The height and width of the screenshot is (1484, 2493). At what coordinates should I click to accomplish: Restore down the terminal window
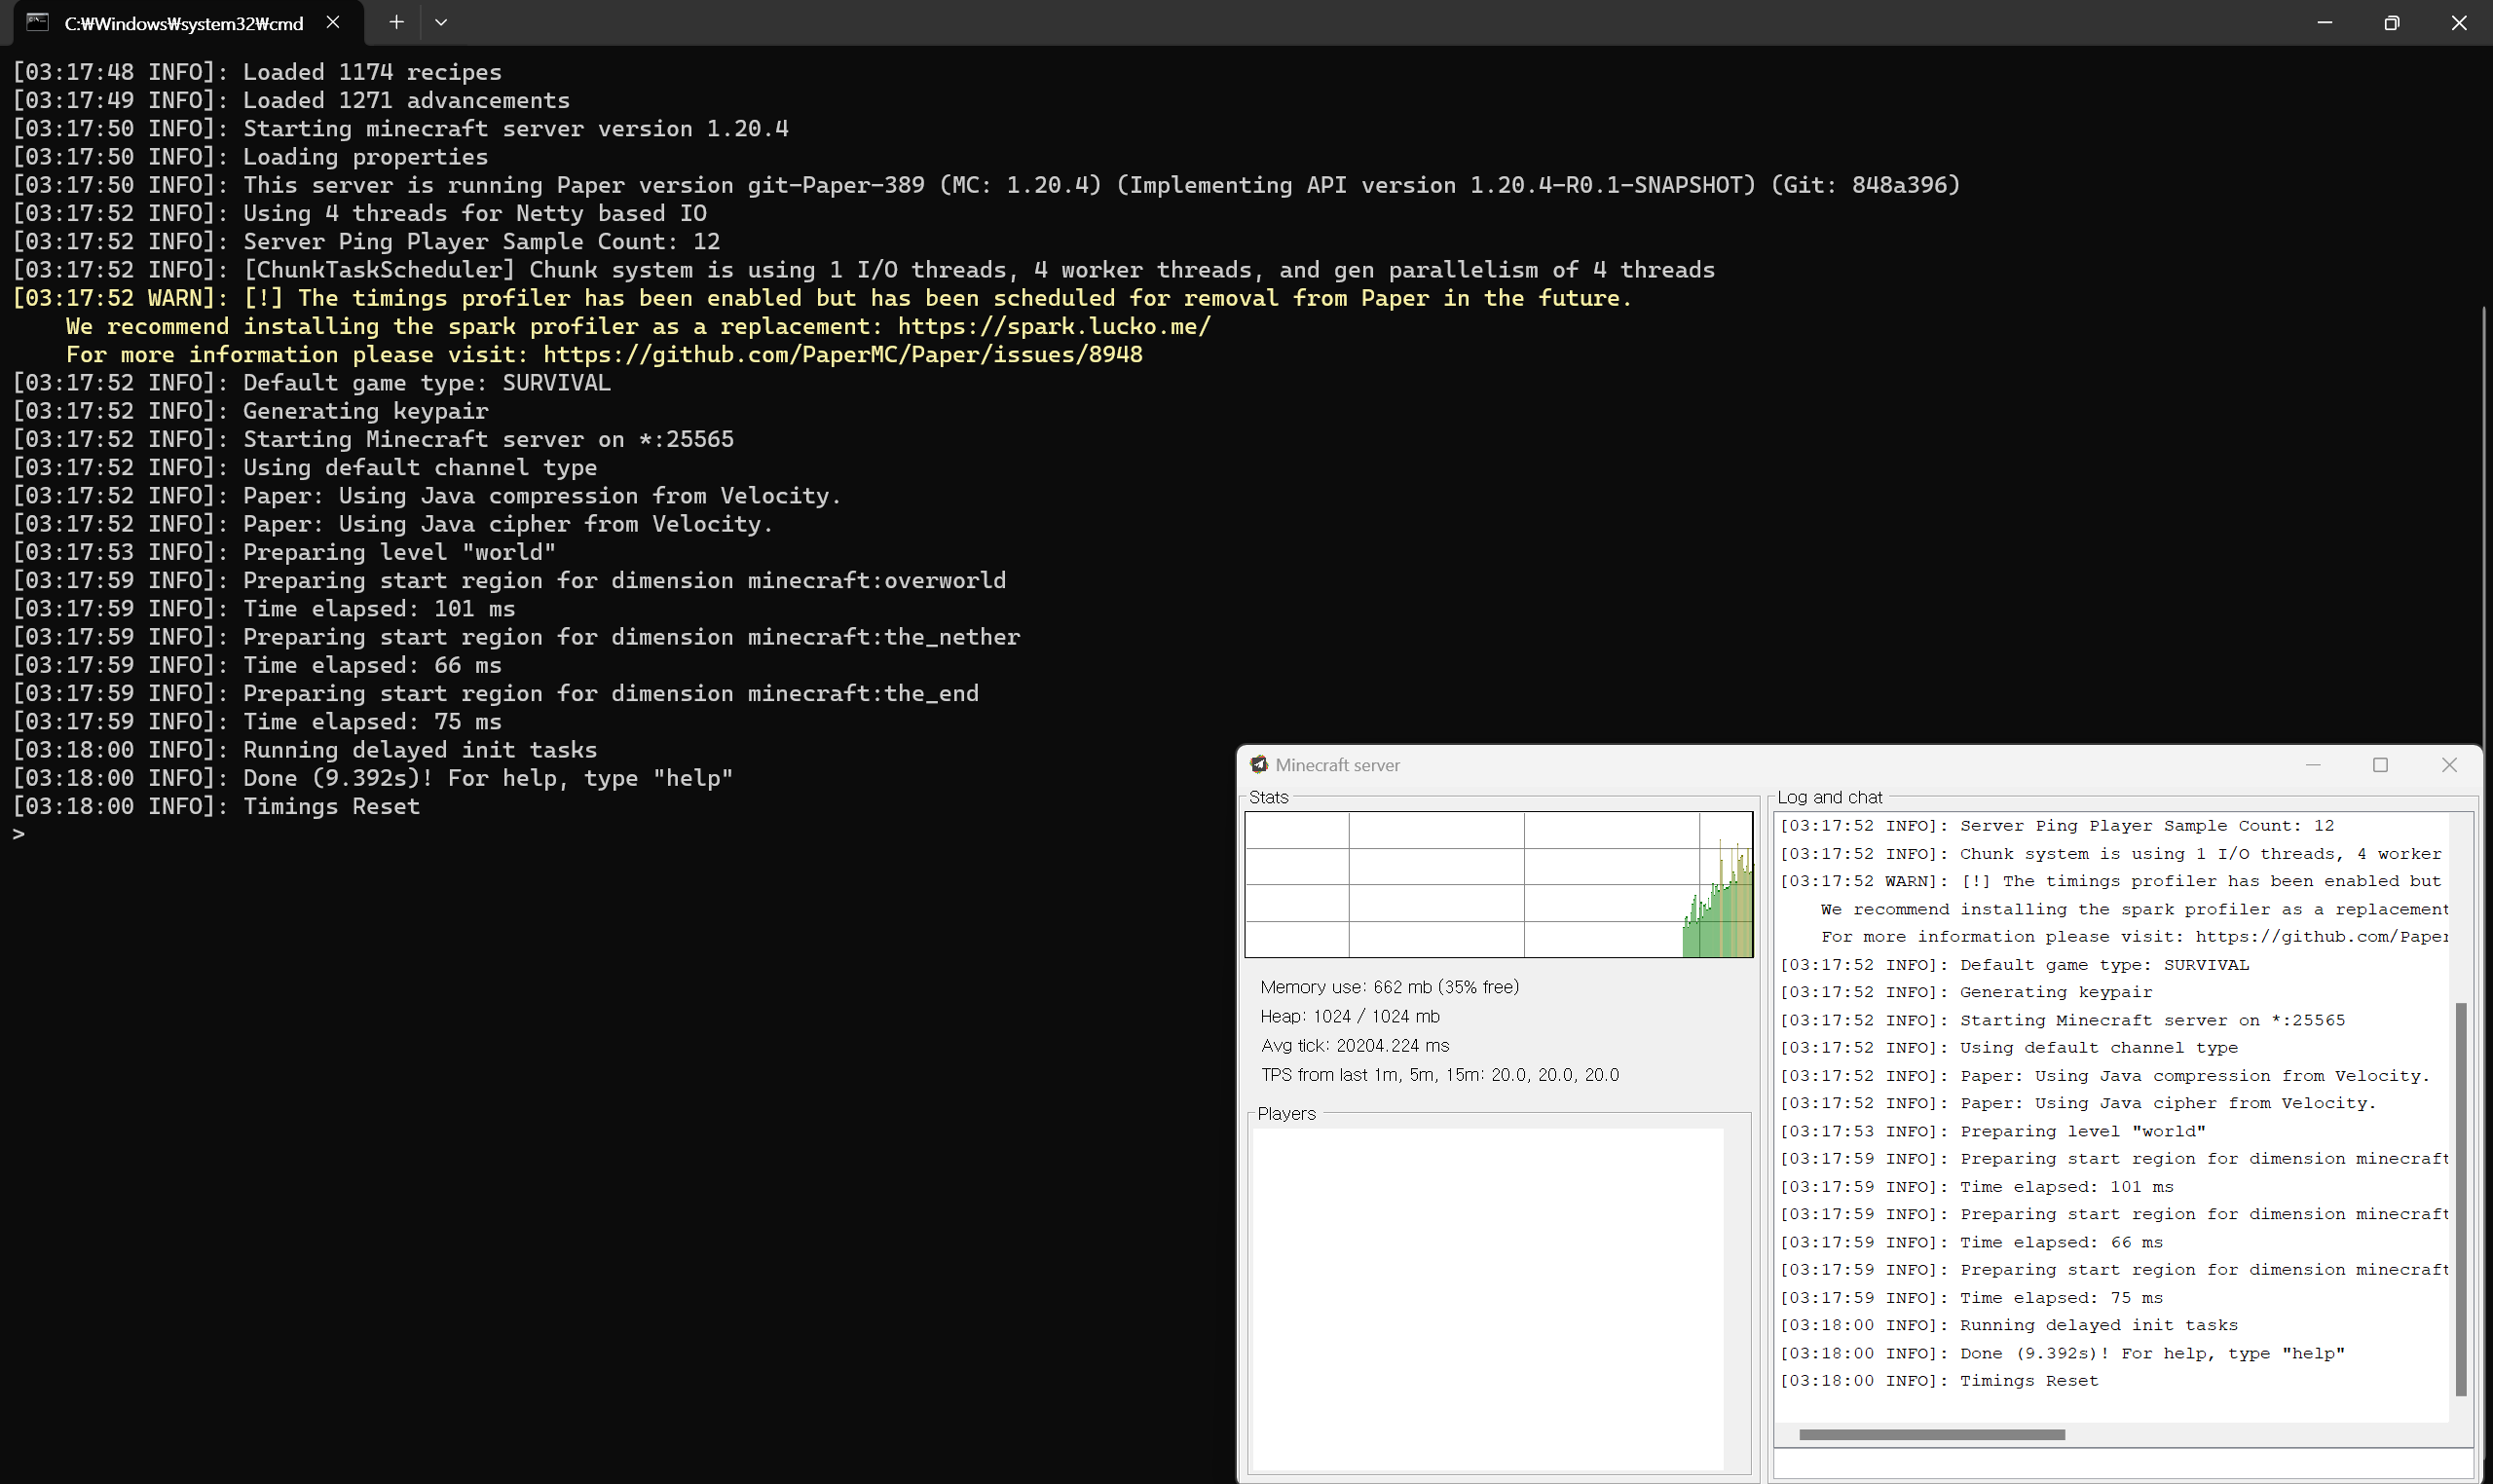[2391, 22]
